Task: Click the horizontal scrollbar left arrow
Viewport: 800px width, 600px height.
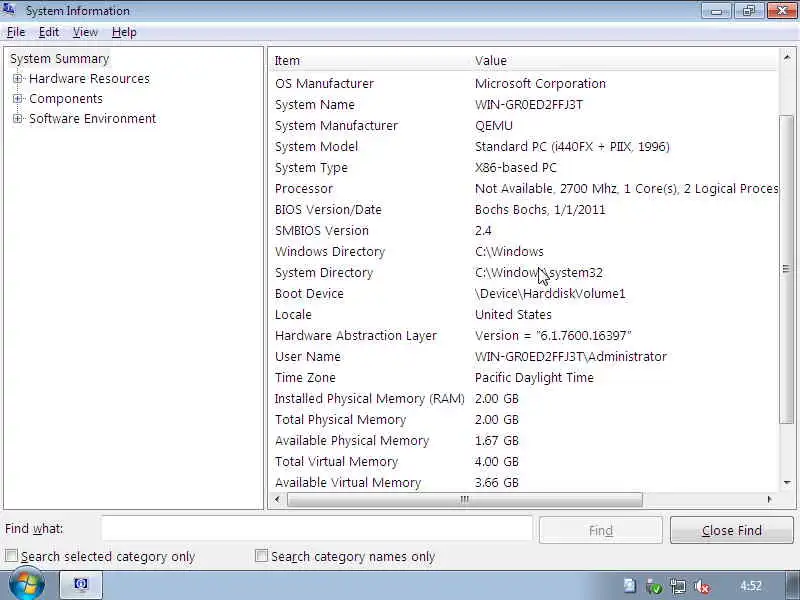Action: click(x=277, y=499)
